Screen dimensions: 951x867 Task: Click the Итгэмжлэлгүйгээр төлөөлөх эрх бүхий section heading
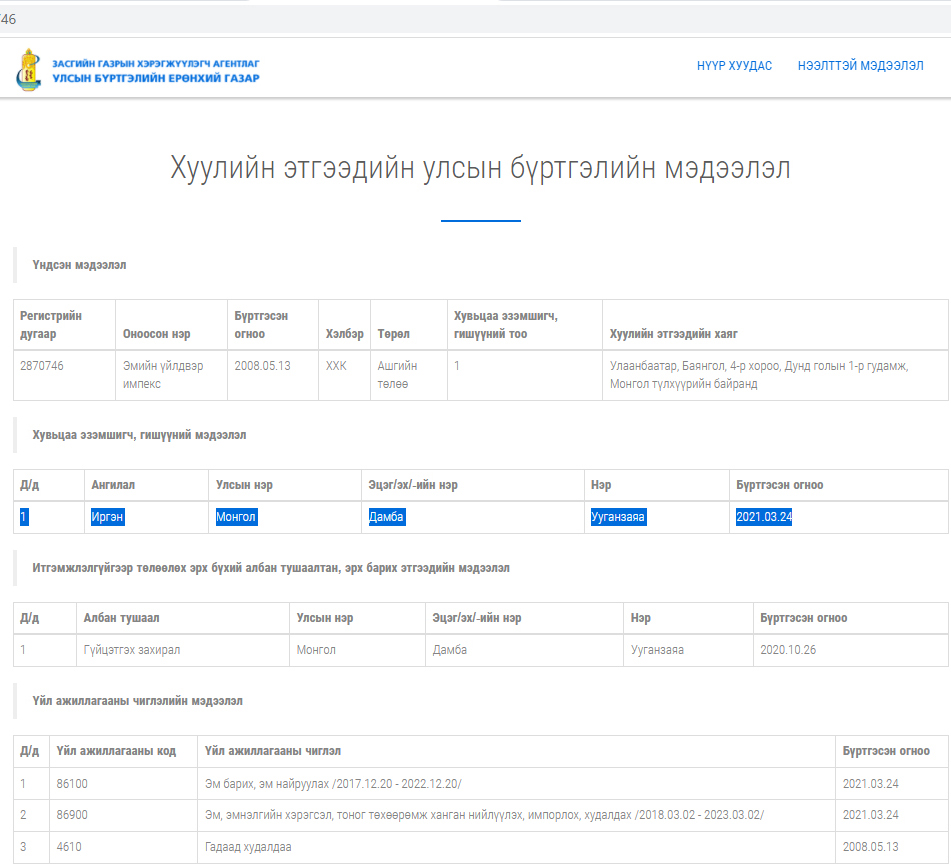(271, 567)
